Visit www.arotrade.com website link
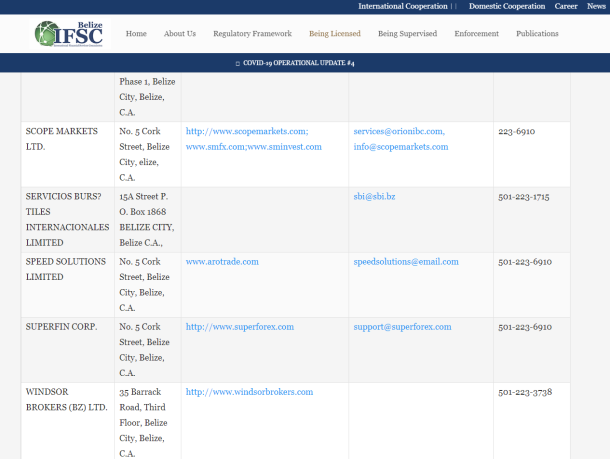Viewport: 610px width, 459px height. [222, 261]
